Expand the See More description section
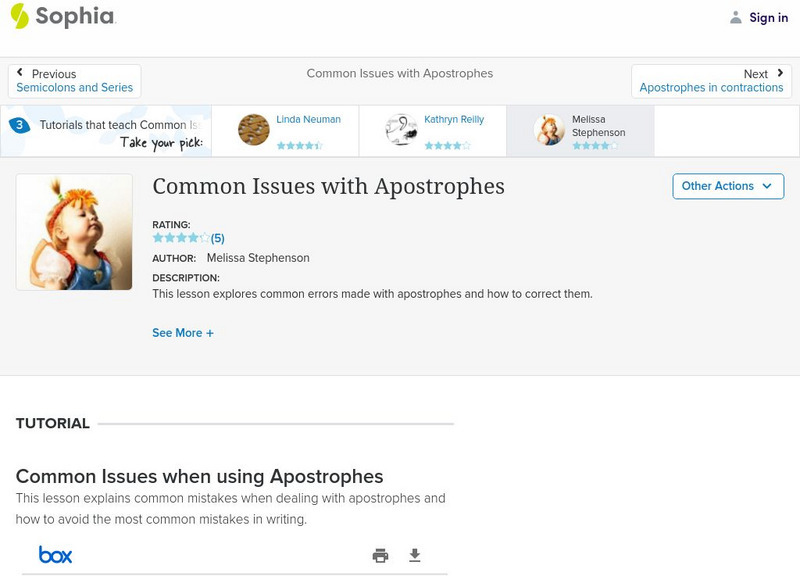This screenshot has width=800, height=576. pyautogui.click(x=183, y=333)
